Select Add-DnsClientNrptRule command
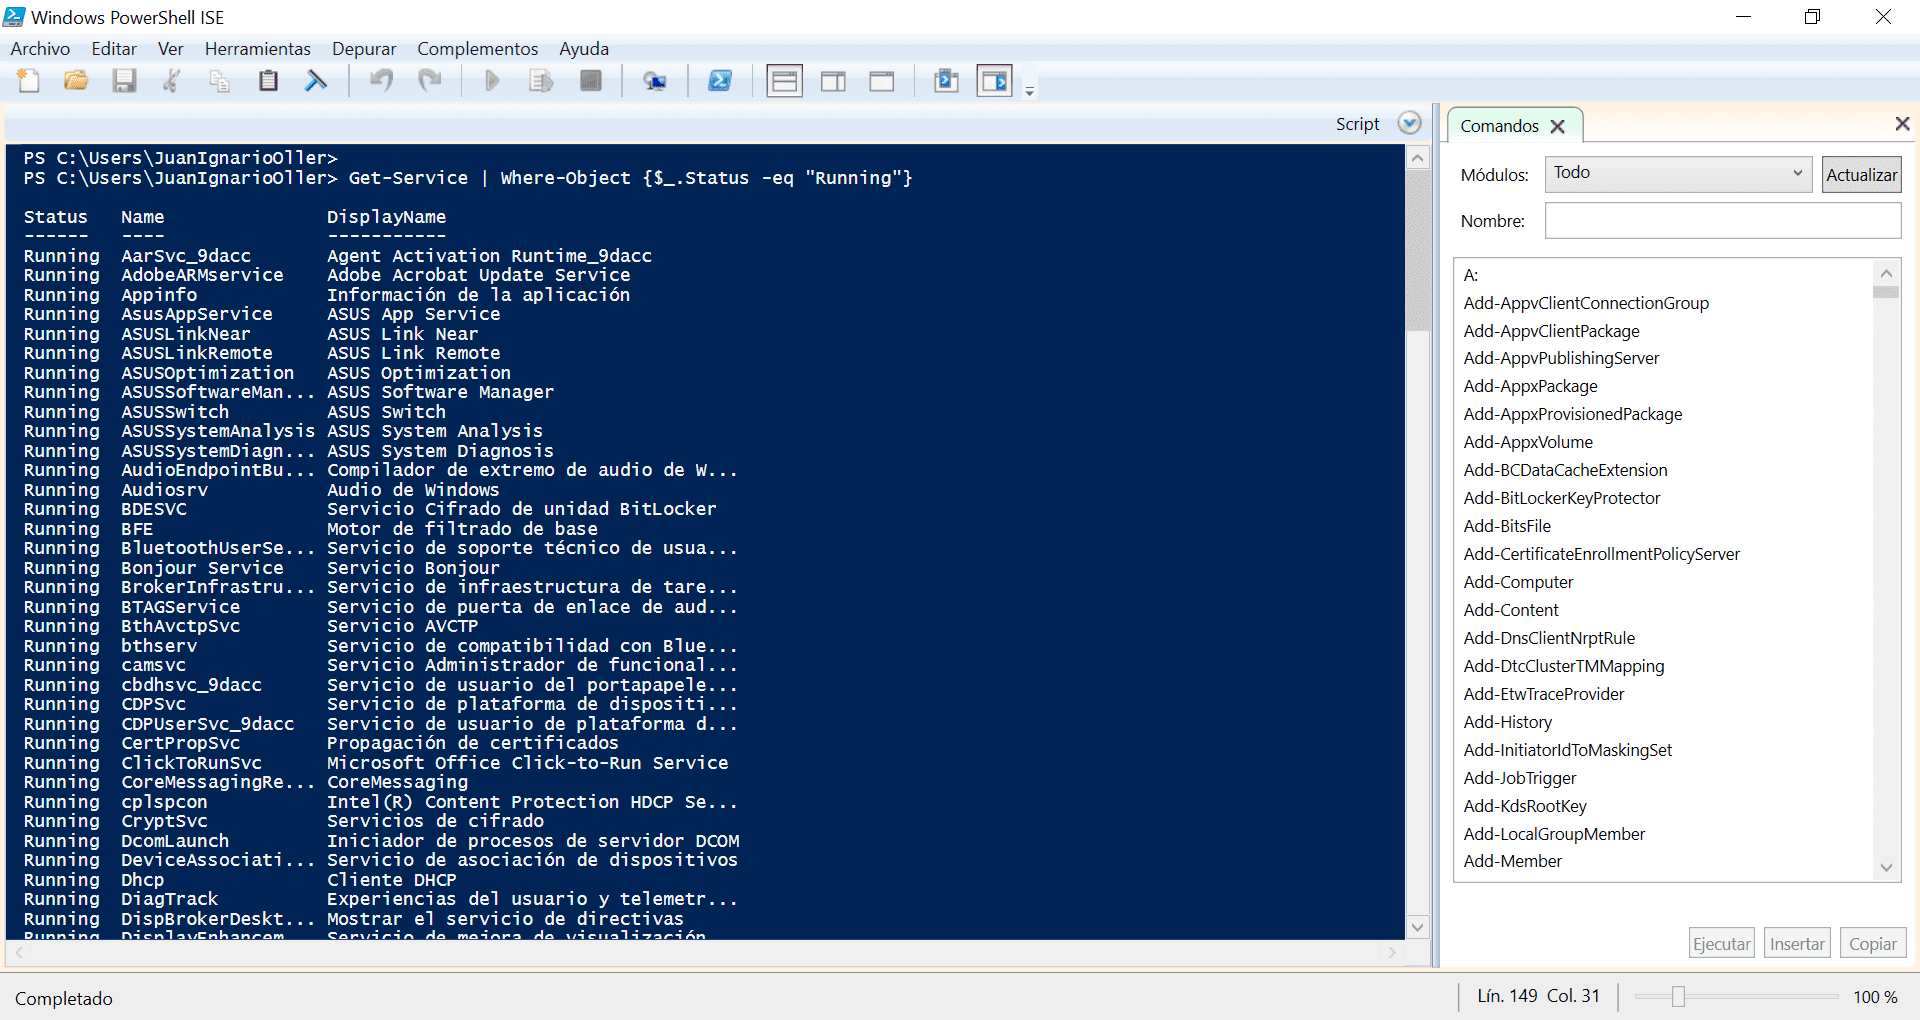Viewport: 1920px width, 1020px height. [x=1549, y=638]
